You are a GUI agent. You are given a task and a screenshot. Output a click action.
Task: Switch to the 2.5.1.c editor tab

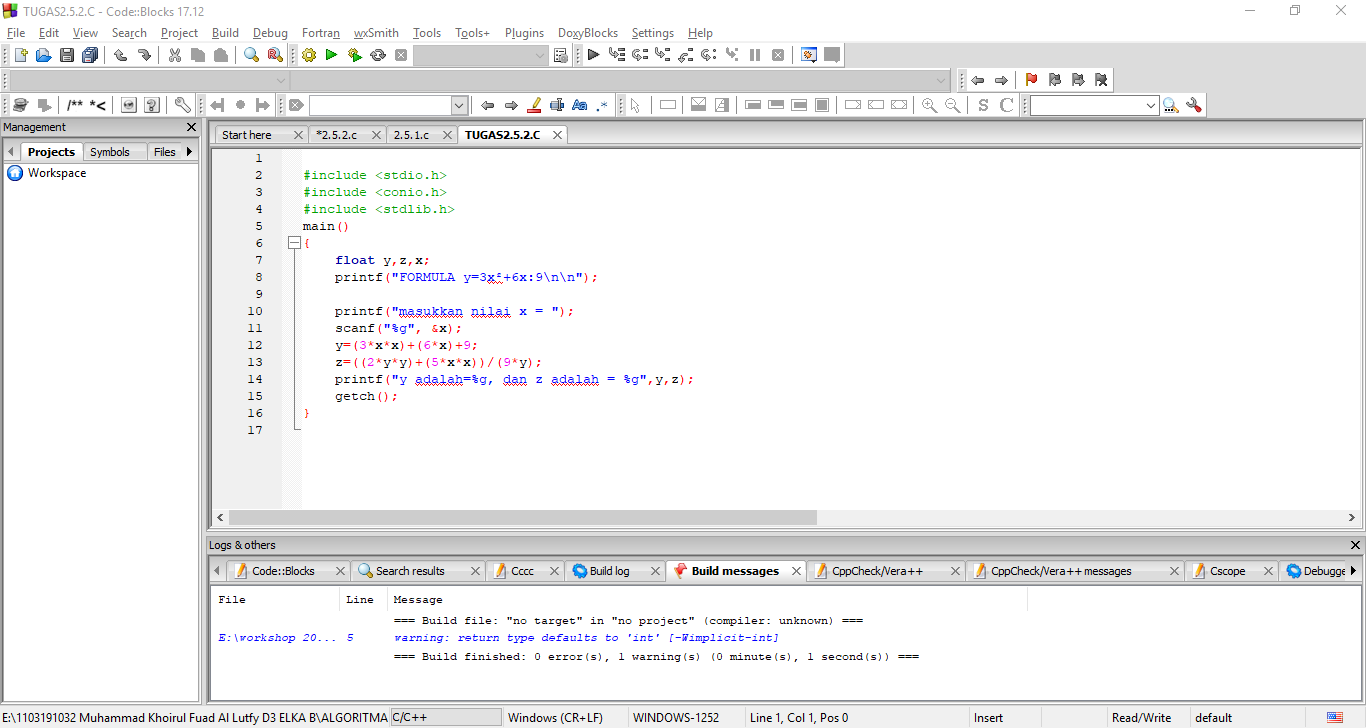pyautogui.click(x=411, y=134)
